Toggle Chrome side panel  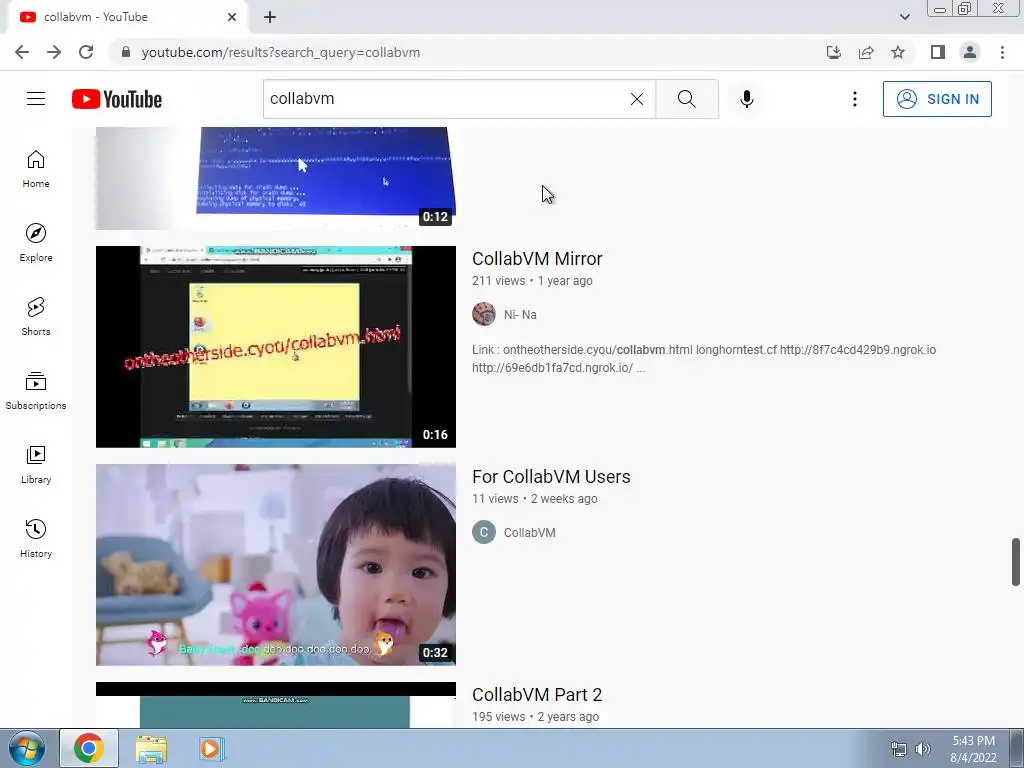pyautogui.click(x=938, y=52)
